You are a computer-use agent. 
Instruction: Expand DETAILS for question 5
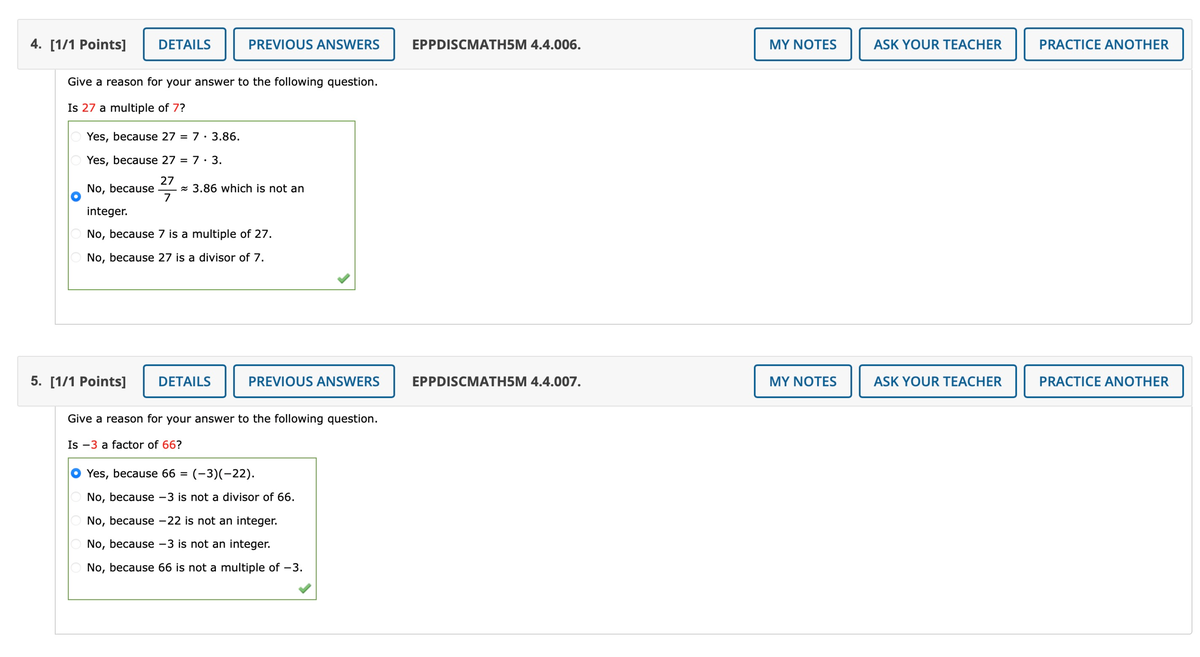click(184, 381)
